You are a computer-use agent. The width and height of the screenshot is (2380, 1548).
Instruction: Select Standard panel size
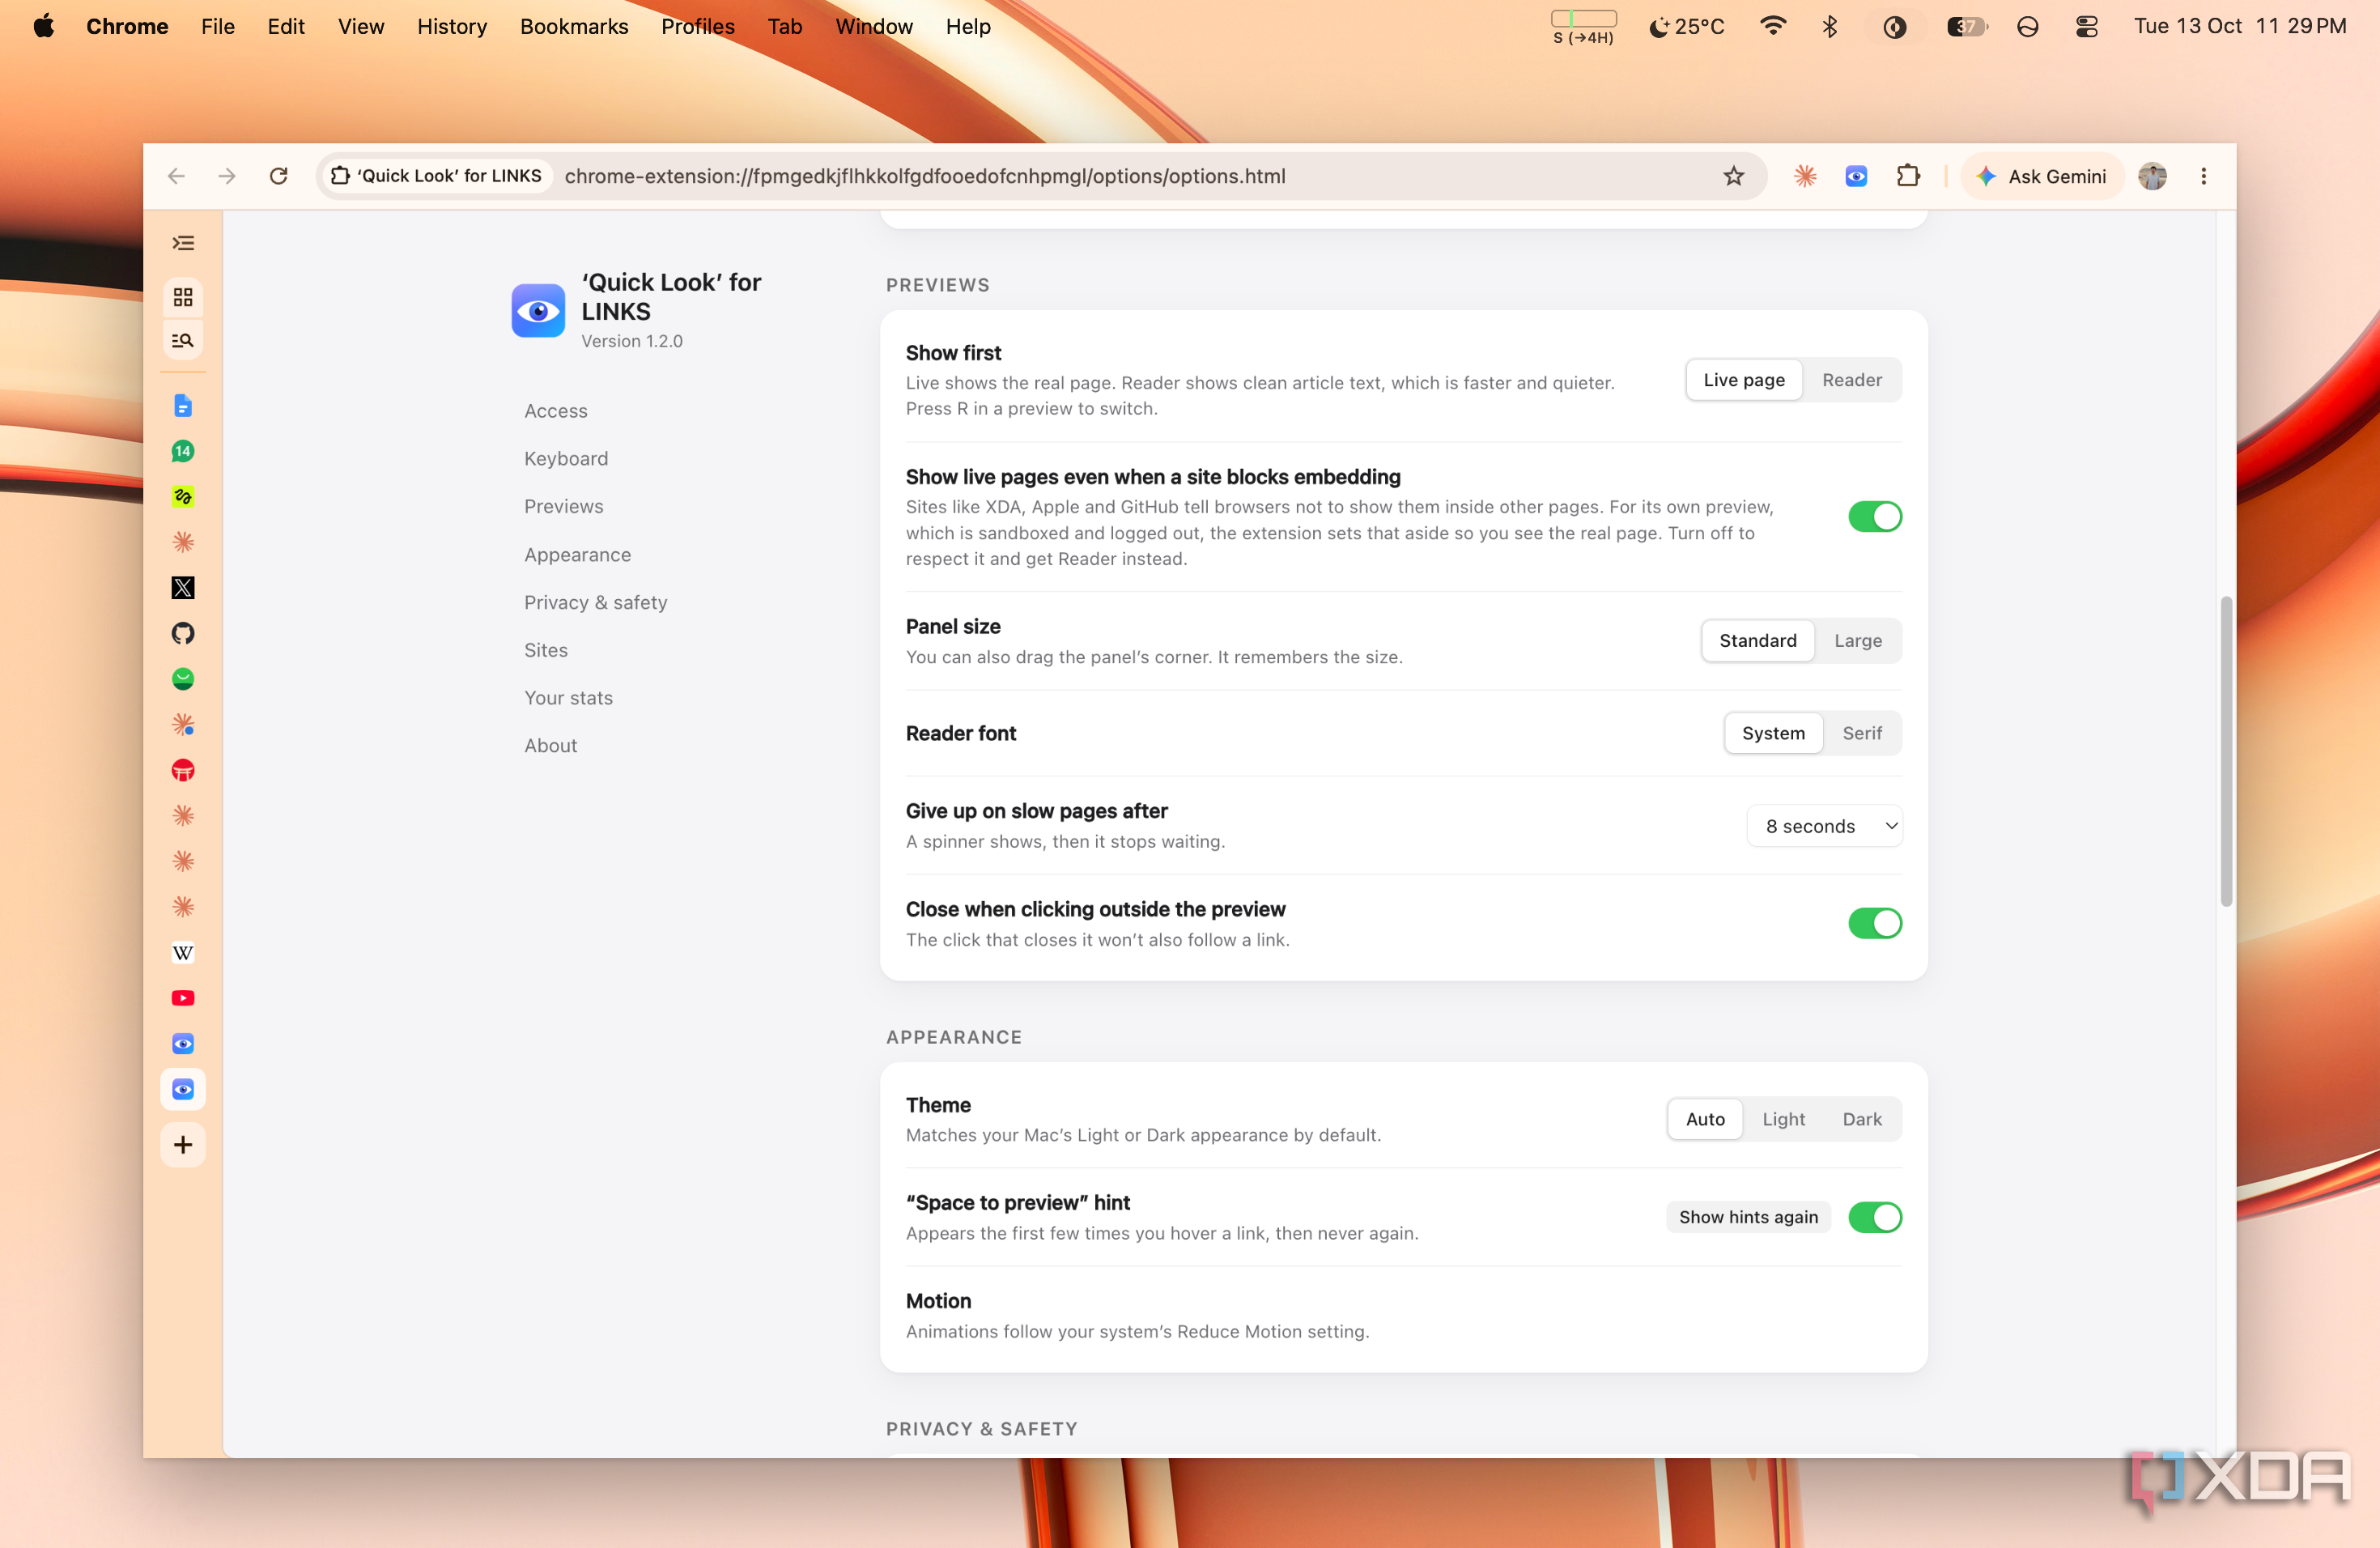(x=1757, y=641)
